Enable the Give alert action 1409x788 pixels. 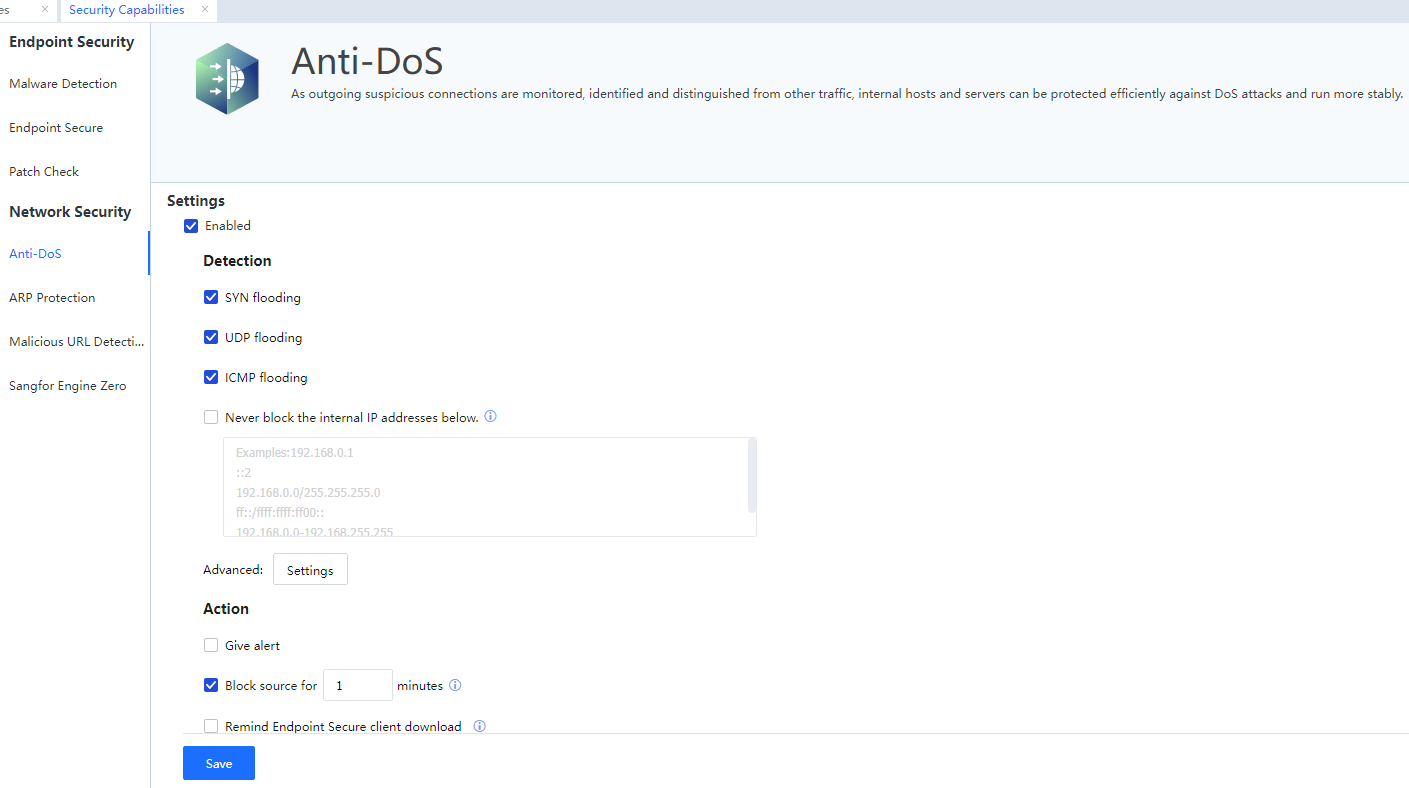[x=211, y=645]
